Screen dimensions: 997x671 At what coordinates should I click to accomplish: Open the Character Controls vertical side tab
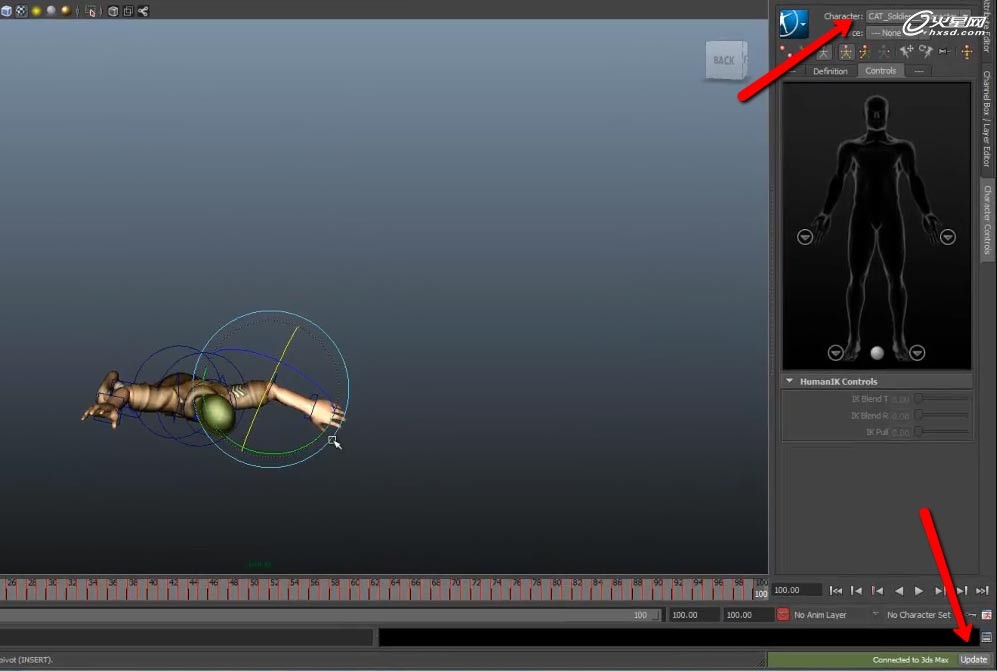pos(987,219)
